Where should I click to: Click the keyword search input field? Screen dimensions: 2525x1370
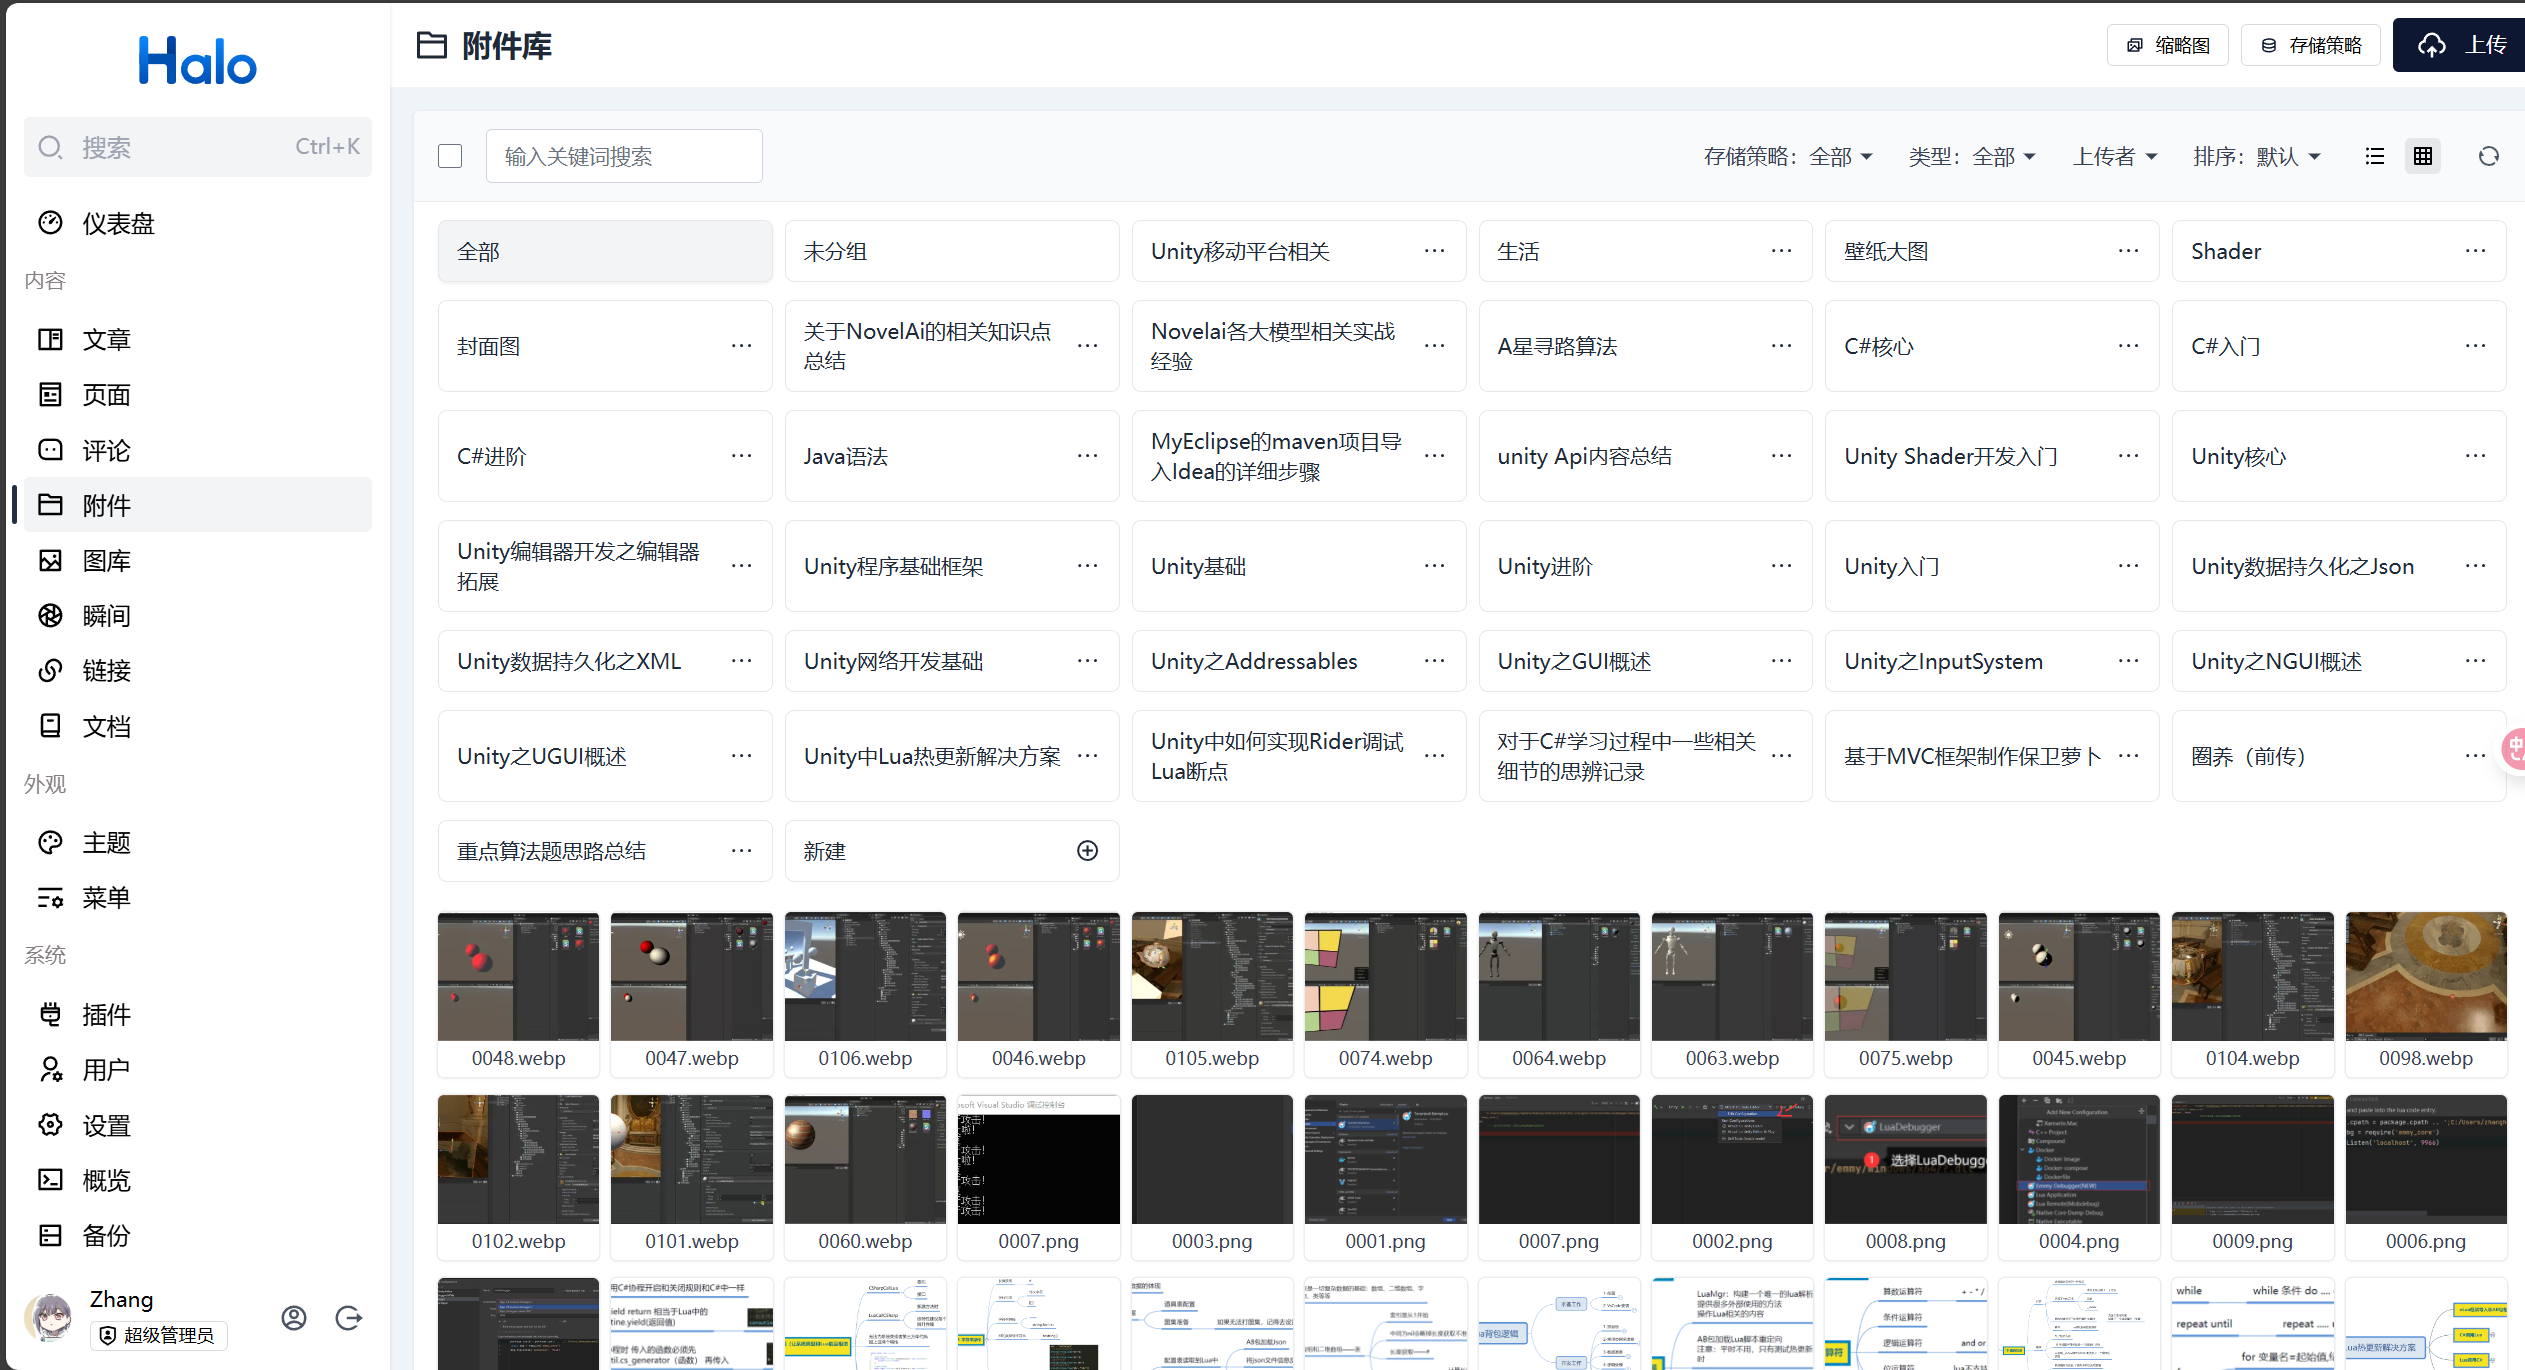tap(624, 156)
